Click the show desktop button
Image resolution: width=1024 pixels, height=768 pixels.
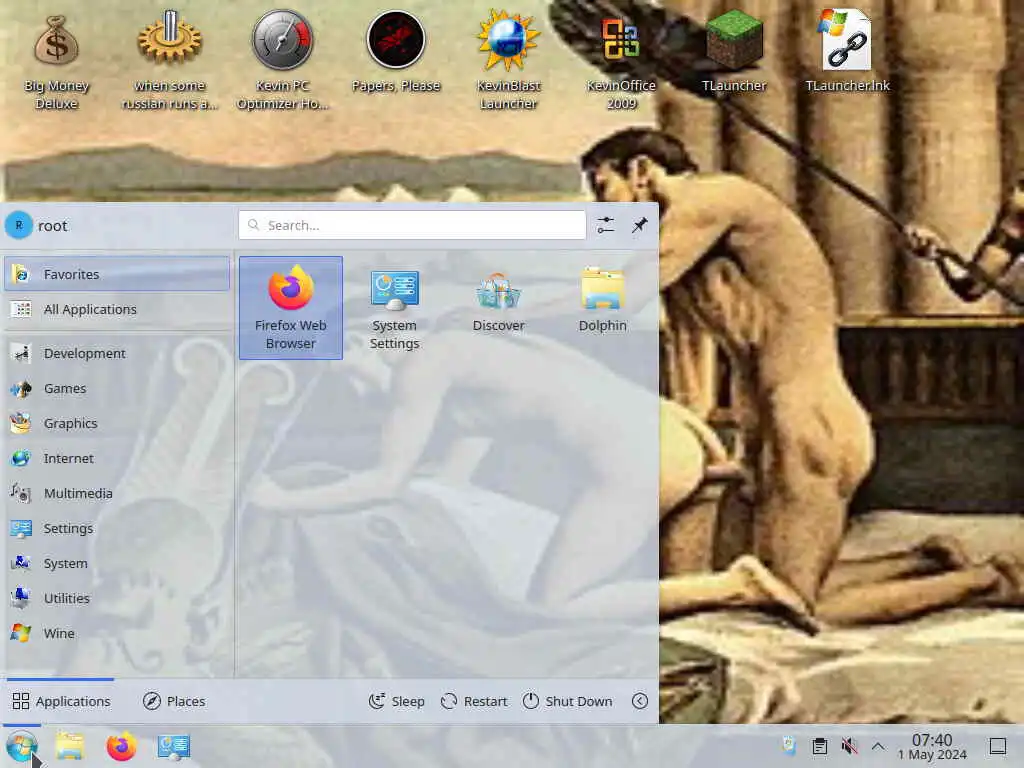pyautogui.click(x=998, y=746)
